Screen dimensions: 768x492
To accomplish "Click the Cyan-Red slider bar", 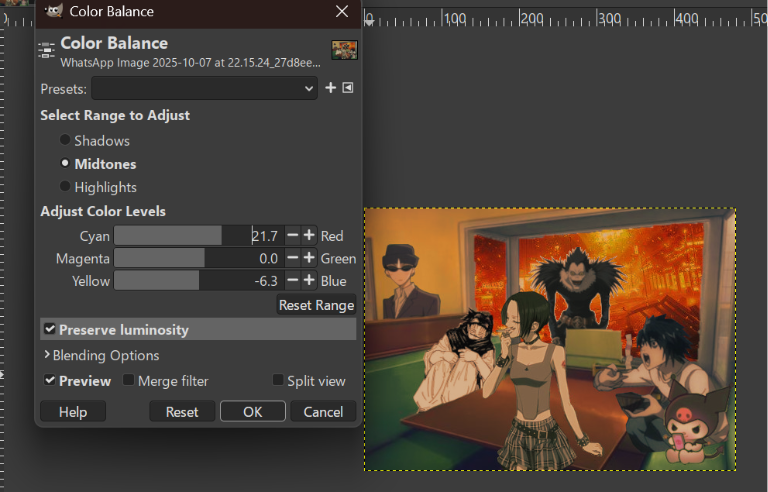I will point(182,236).
